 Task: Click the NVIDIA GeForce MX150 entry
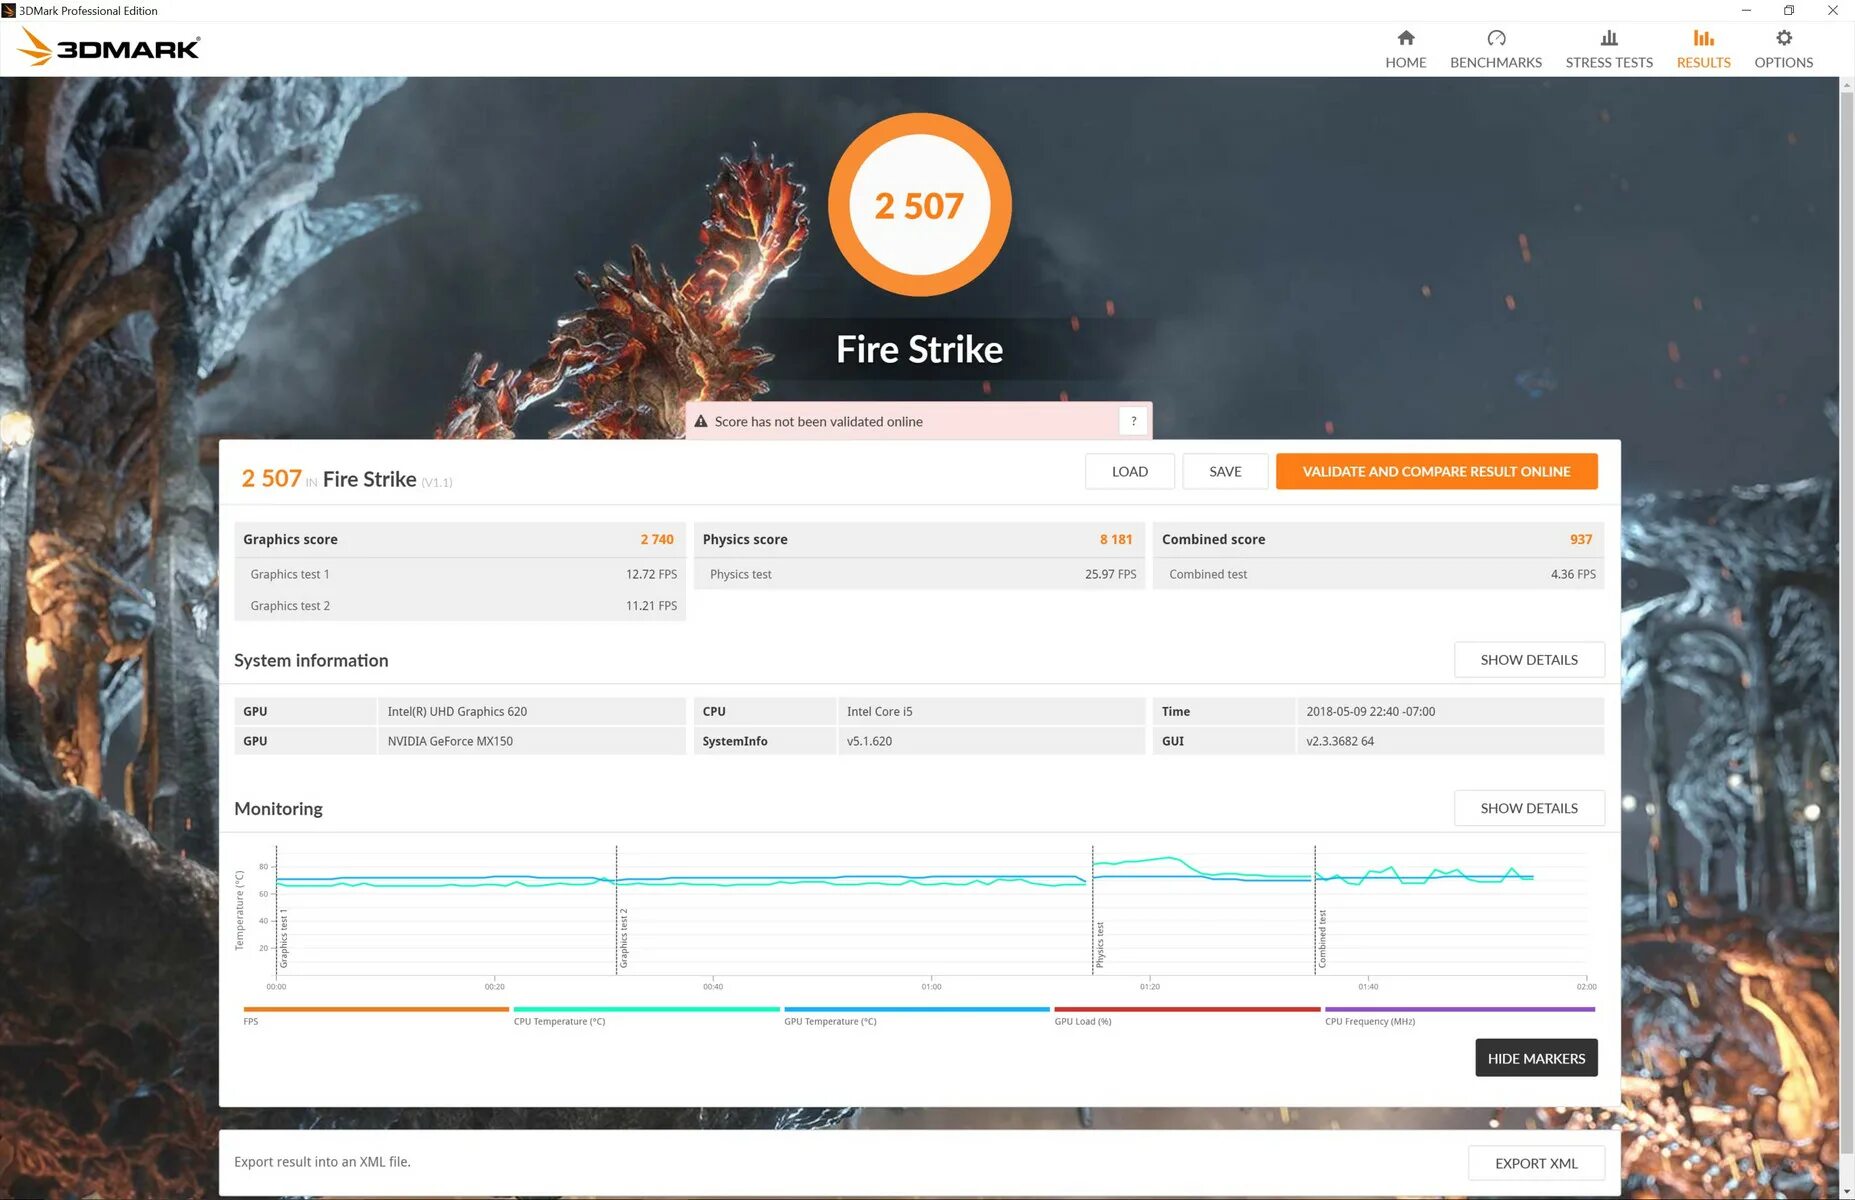point(450,742)
